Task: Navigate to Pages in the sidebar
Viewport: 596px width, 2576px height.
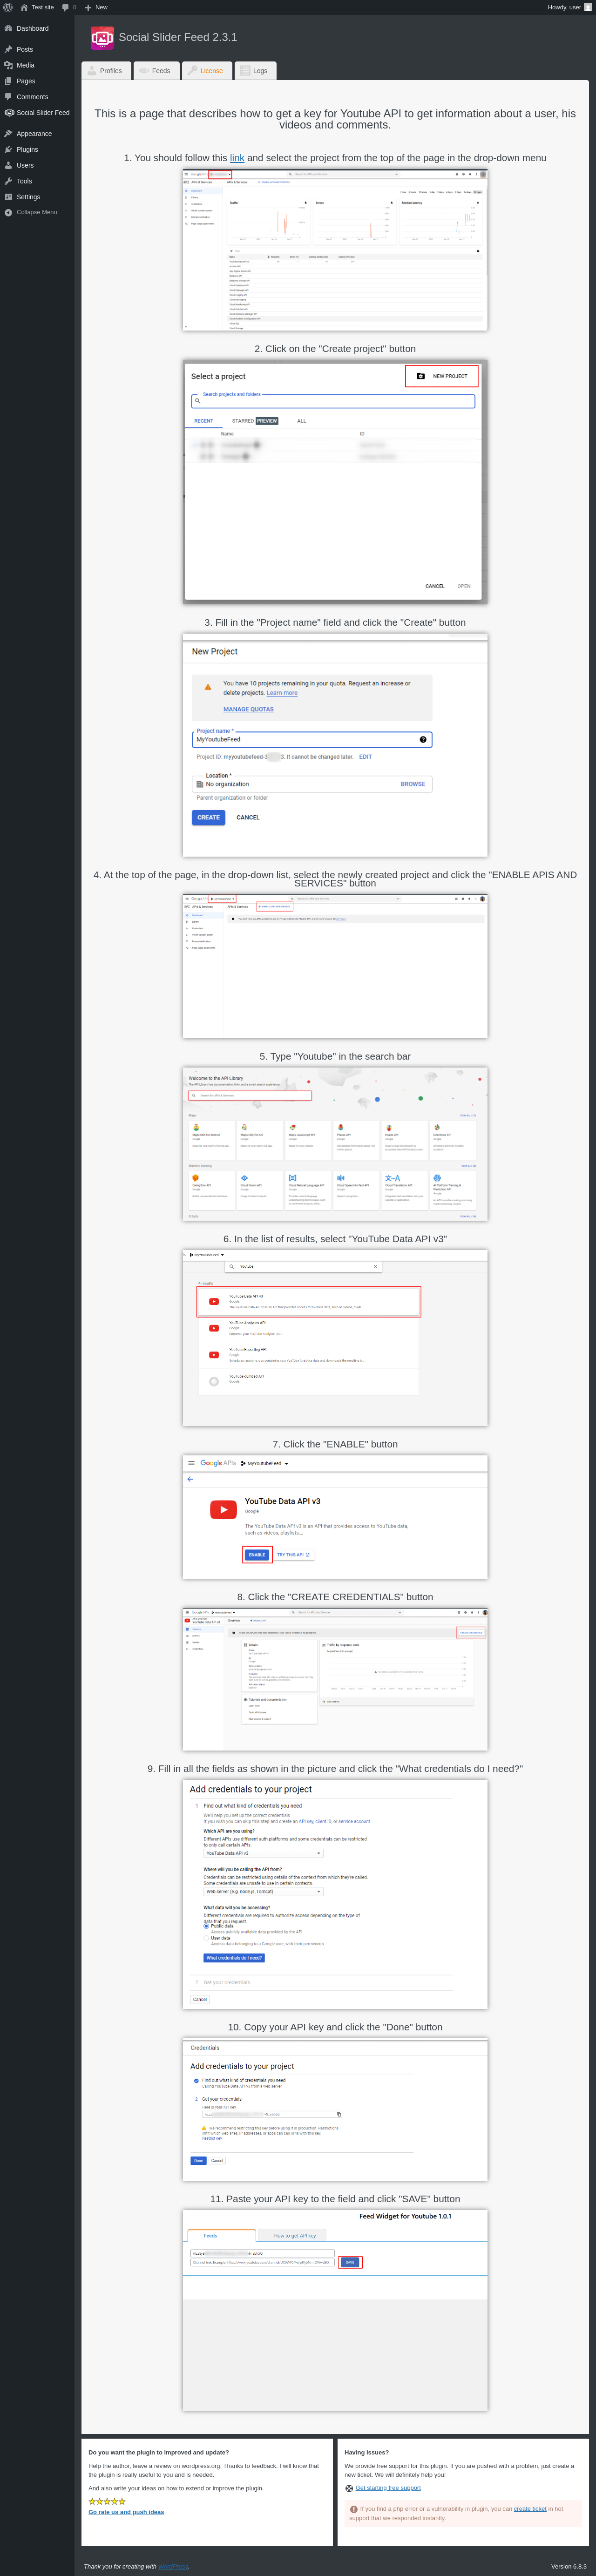Action: click(x=37, y=81)
